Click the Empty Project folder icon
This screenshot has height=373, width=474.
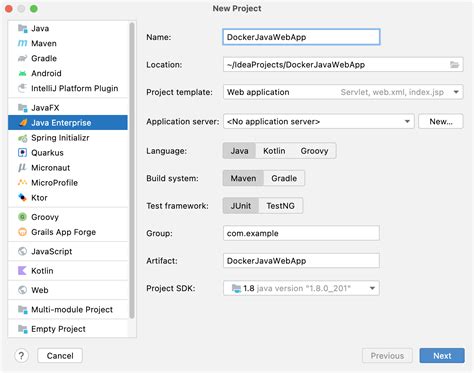coord(23,329)
